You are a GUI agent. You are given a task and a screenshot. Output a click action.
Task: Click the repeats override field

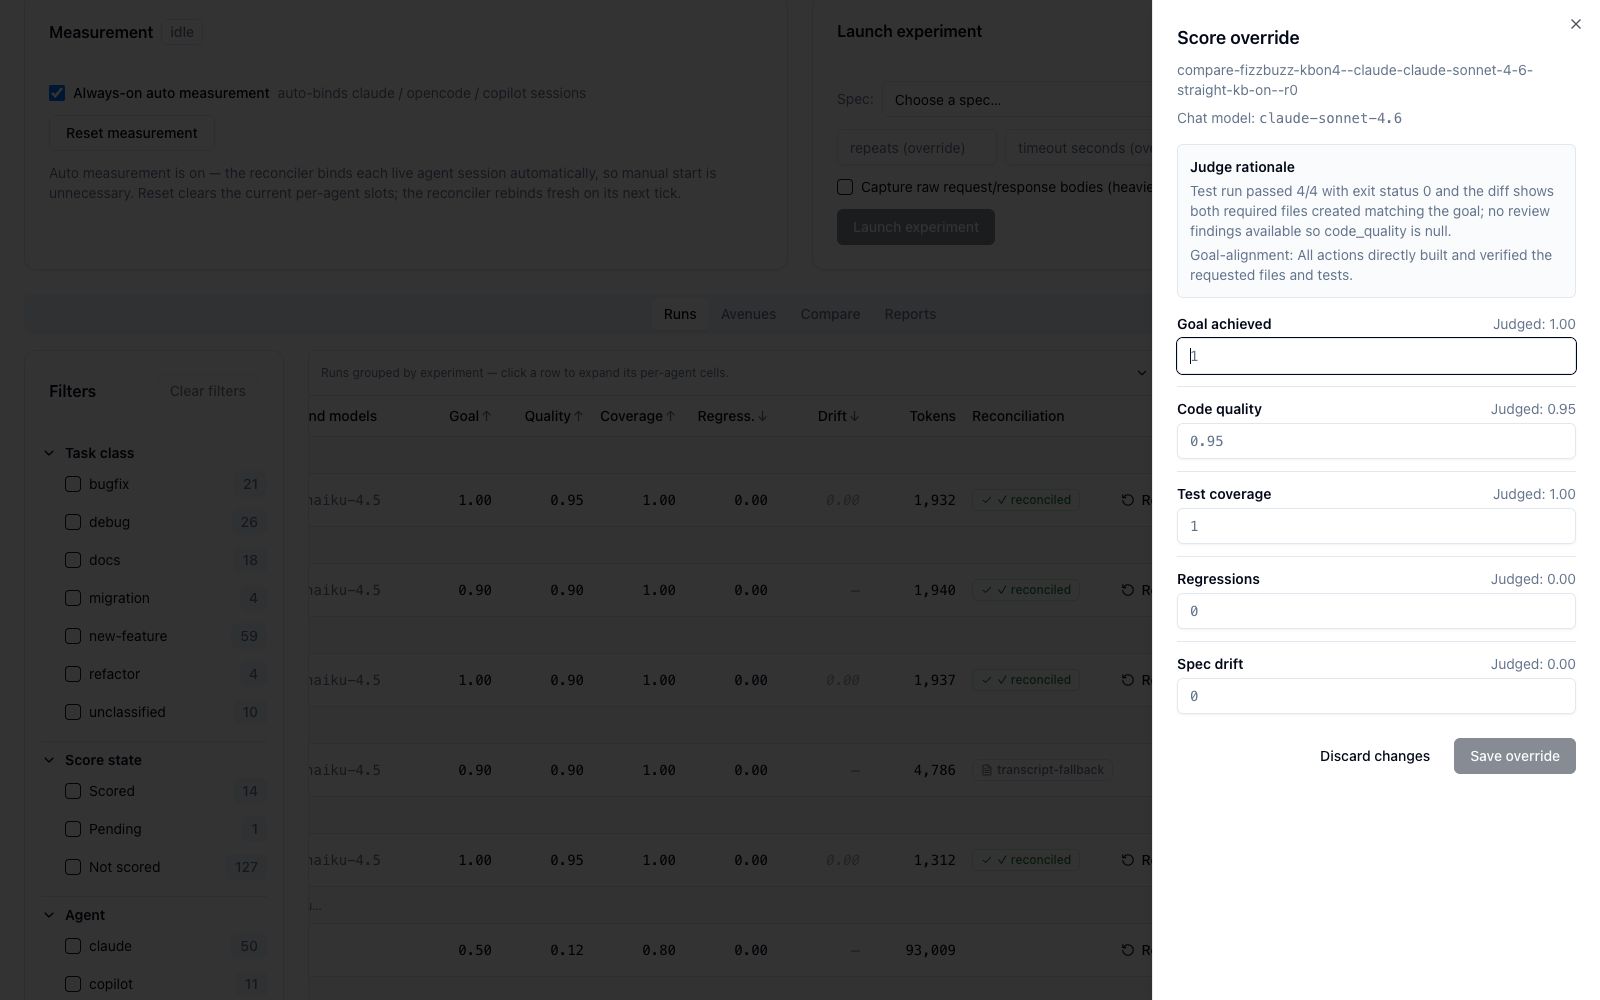pos(916,148)
